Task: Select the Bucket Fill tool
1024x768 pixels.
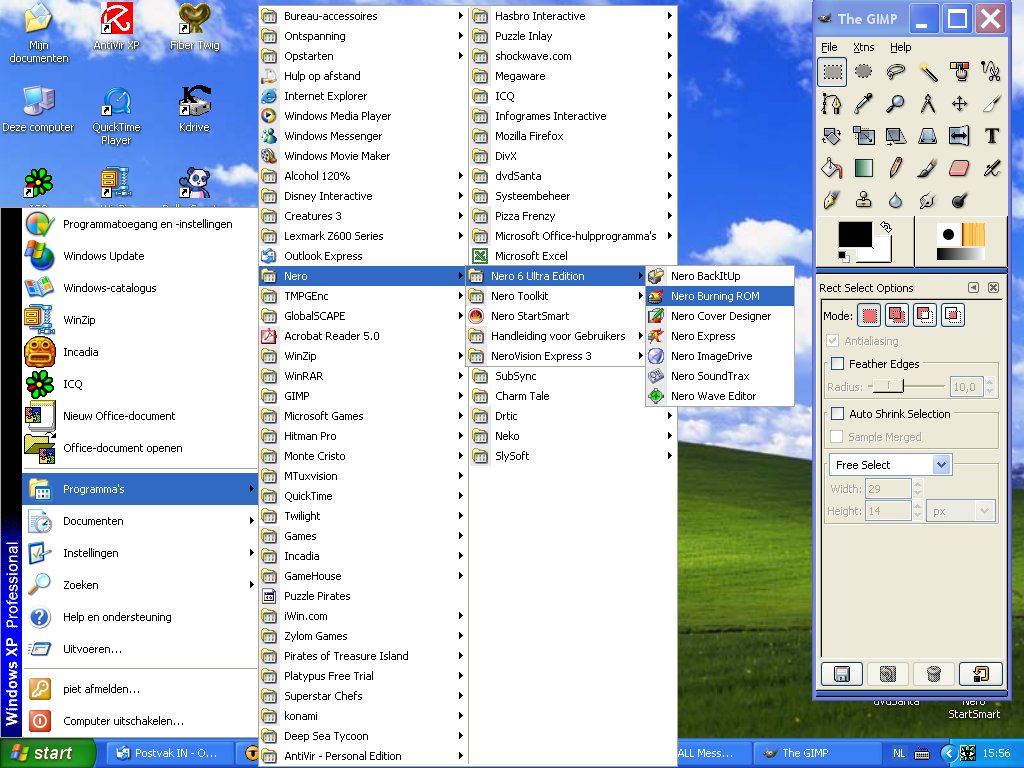Action: coord(832,168)
